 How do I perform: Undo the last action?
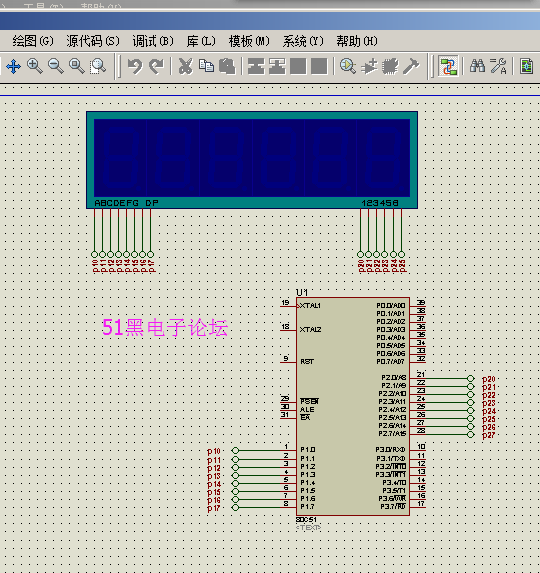(135, 67)
